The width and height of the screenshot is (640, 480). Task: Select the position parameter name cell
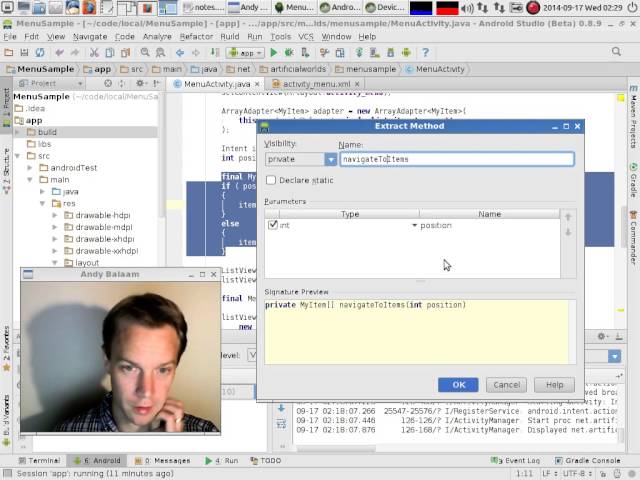tap(489, 225)
